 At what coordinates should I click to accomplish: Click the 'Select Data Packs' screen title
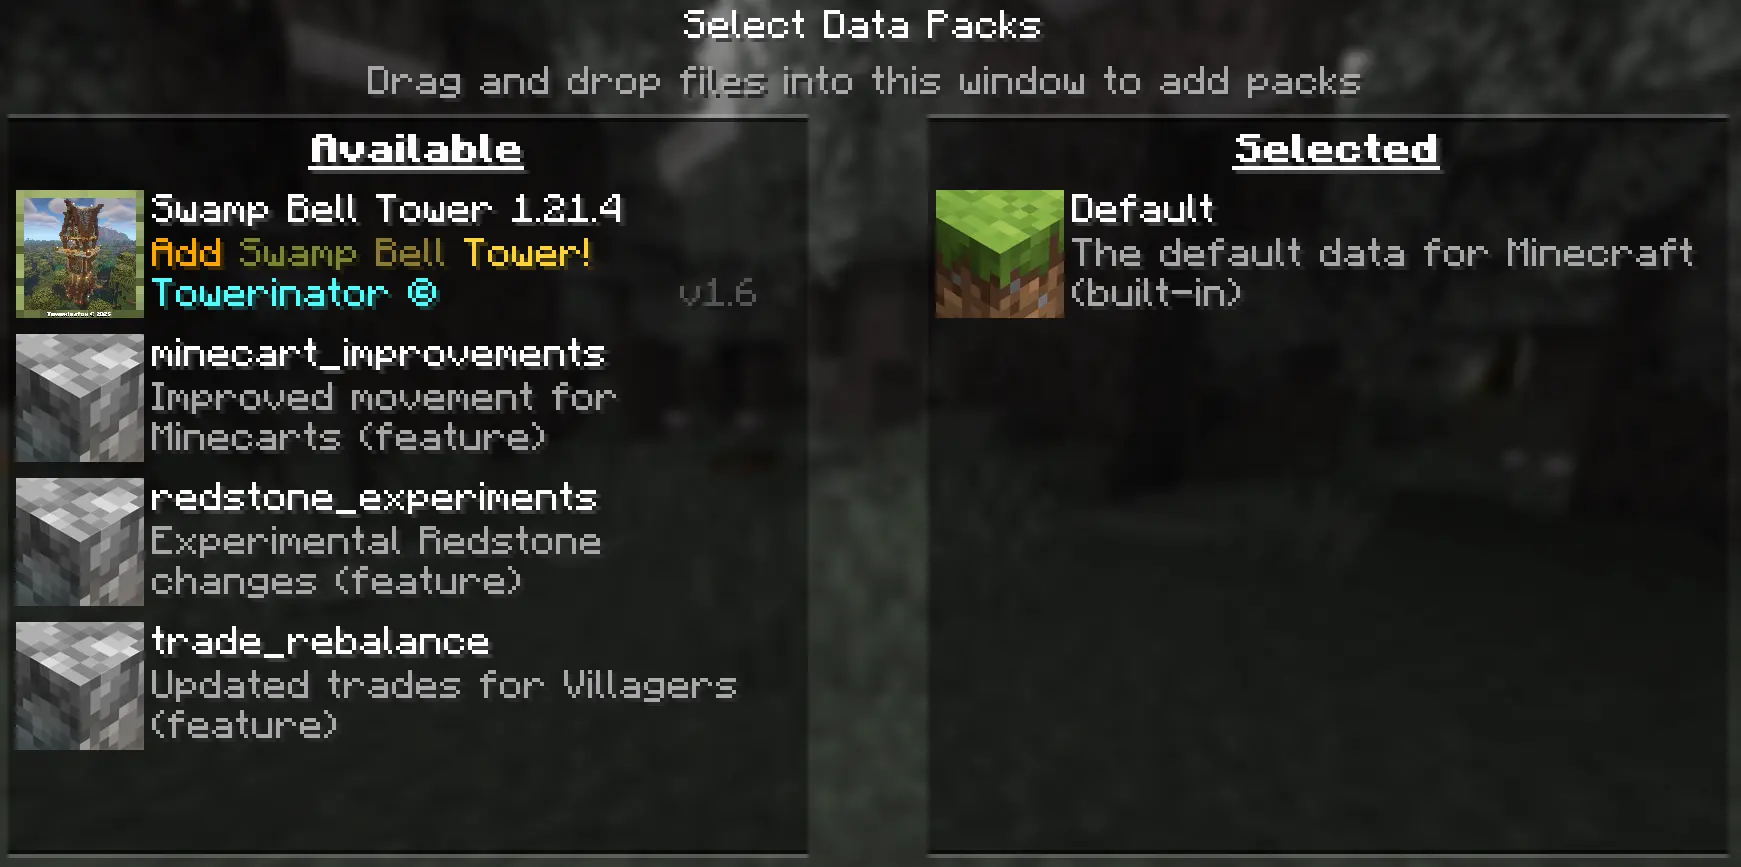pyautogui.click(x=862, y=25)
